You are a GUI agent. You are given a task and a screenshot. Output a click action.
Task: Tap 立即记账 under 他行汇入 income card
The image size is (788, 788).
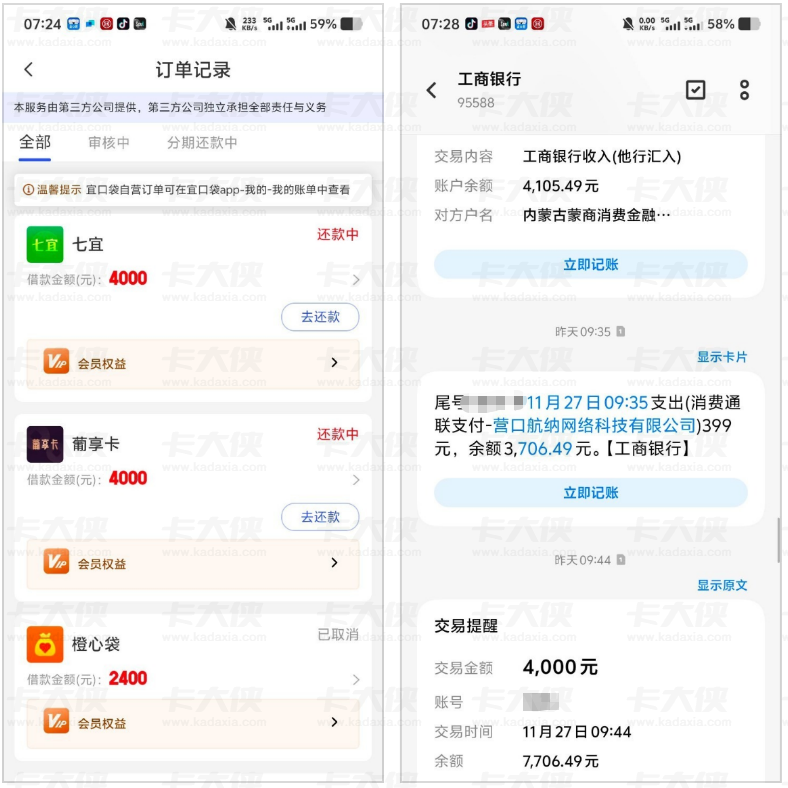click(x=590, y=264)
